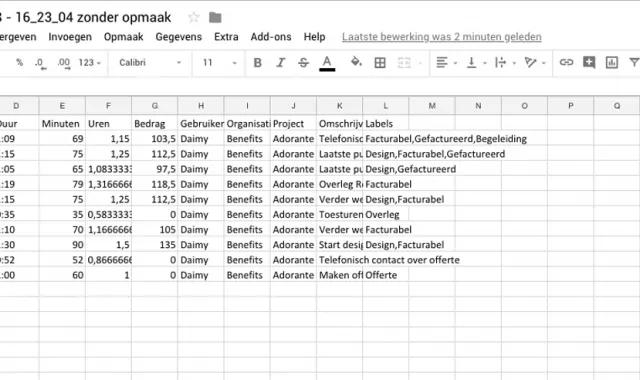Open the Help menu
Viewport: 640px width, 380px height.
point(314,37)
